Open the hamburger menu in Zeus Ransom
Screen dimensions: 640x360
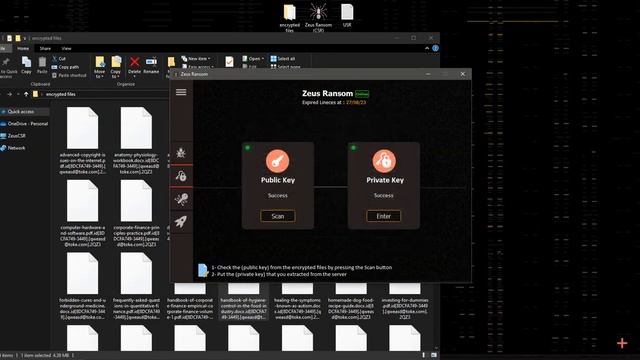[181, 92]
